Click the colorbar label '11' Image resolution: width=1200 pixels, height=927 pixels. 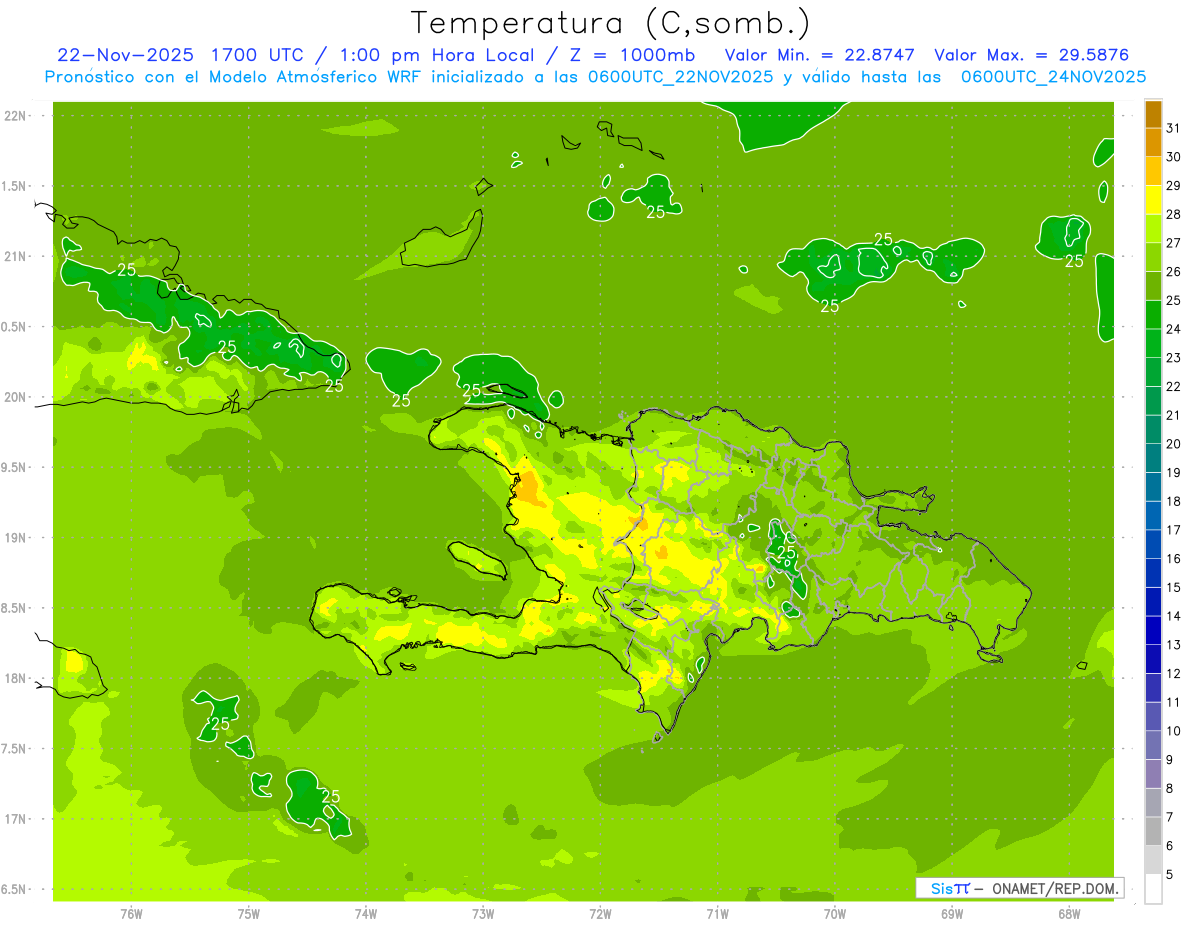pyautogui.click(x=1174, y=702)
